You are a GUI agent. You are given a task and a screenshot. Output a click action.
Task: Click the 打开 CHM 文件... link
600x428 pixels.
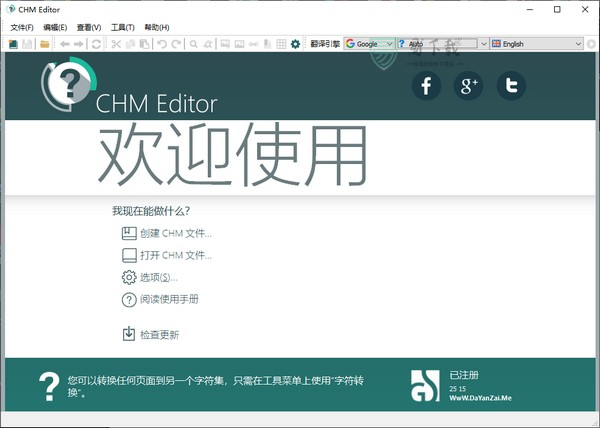tap(176, 255)
